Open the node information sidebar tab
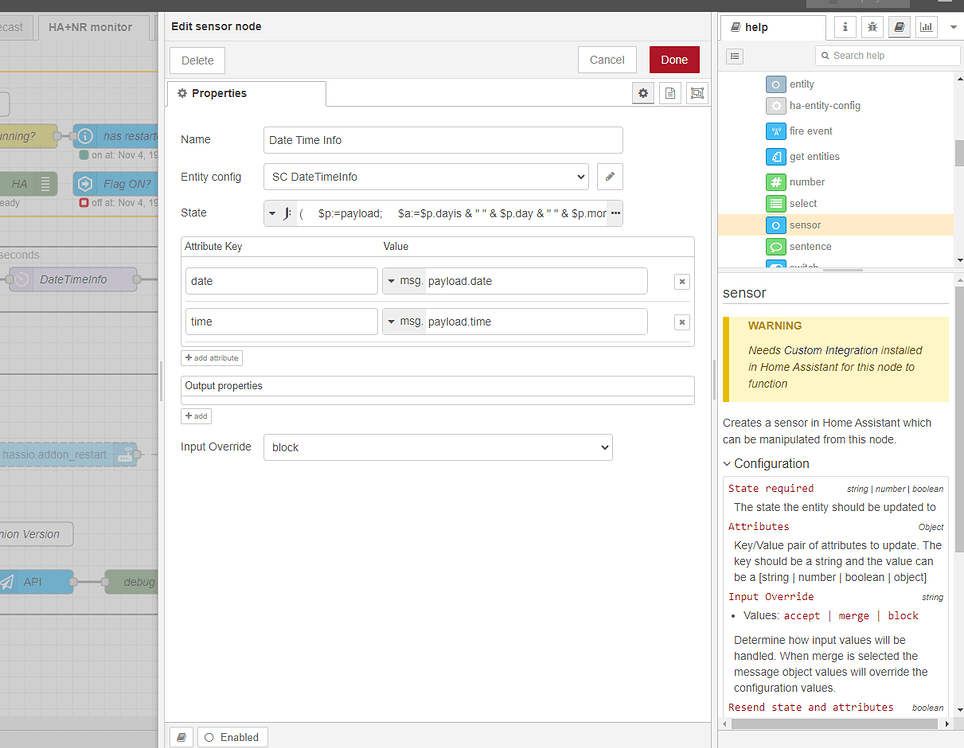This screenshot has height=748, width=964. [x=845, y=26]
